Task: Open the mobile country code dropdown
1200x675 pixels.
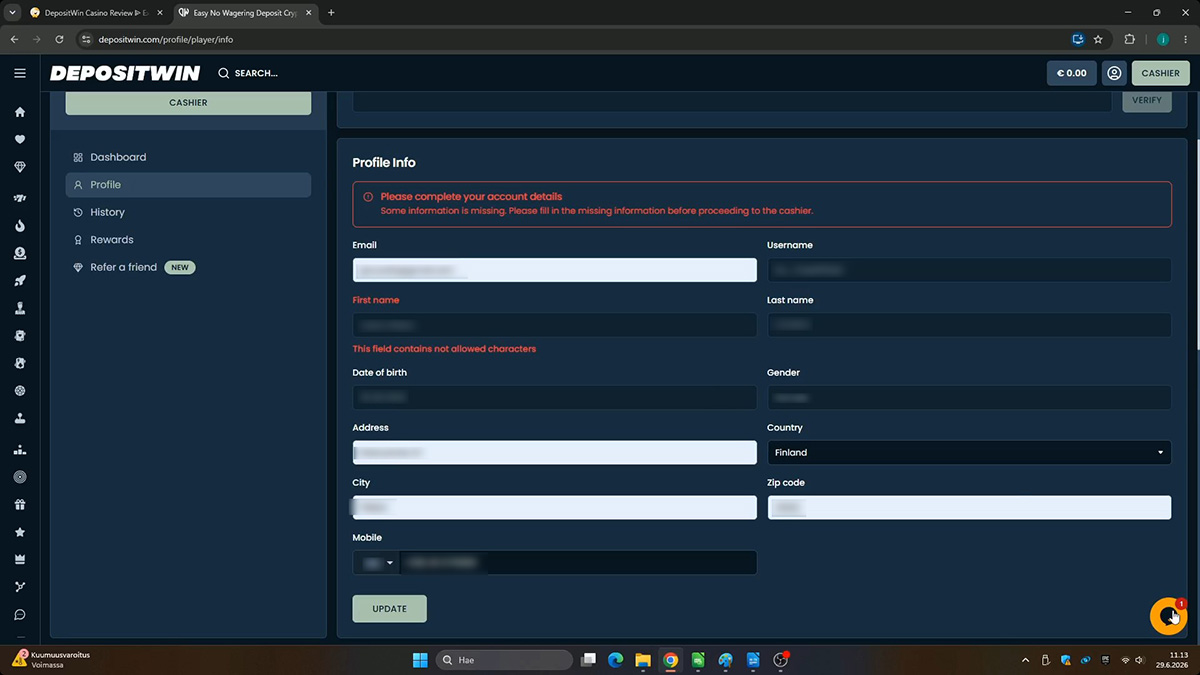Action: [x=376, y=563]
